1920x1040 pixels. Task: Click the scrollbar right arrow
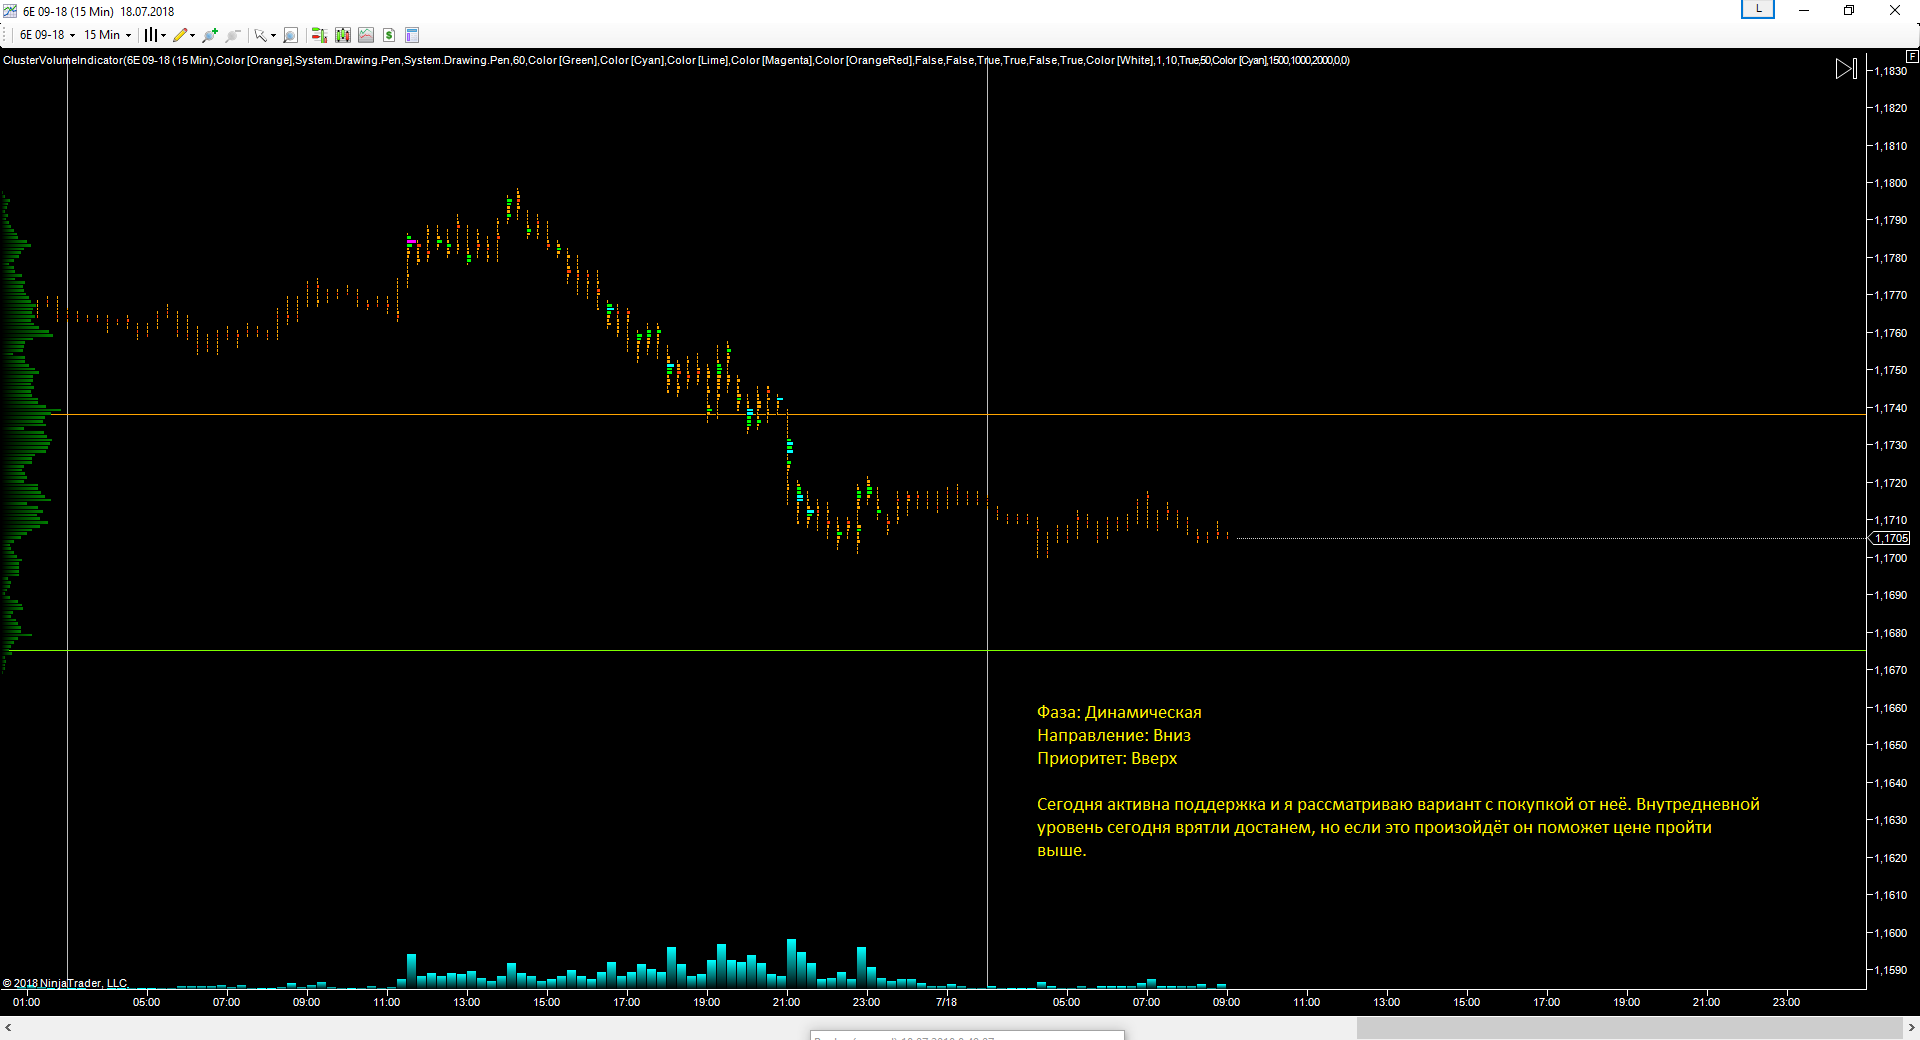[1911, 1027]
